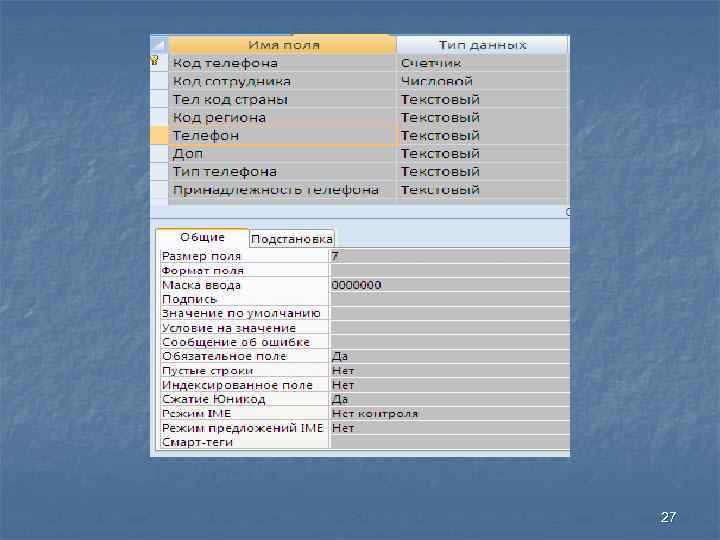Click the row selector of Доп row

pos(159,153)
